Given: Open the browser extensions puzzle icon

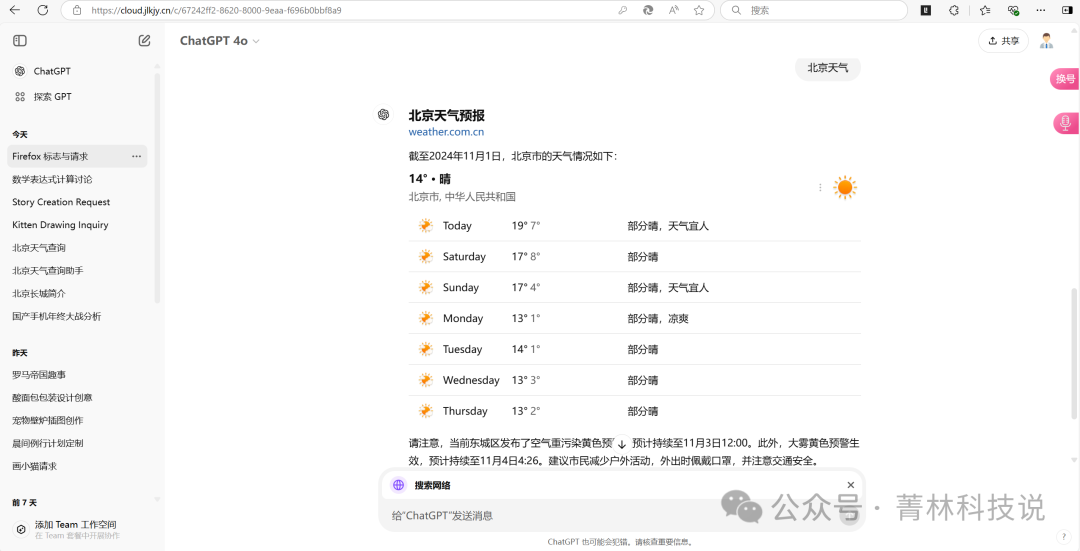Looking at the screenshot, I should click(x=953, y=10).
